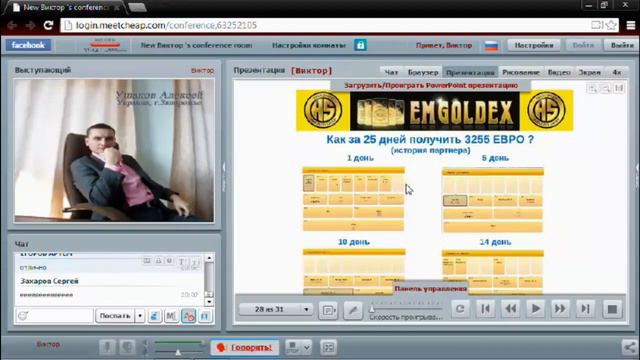This screenshot has height=360, width=640.
Task: Toggle the webcam icon in bottom bar
Action: point(127,347)
